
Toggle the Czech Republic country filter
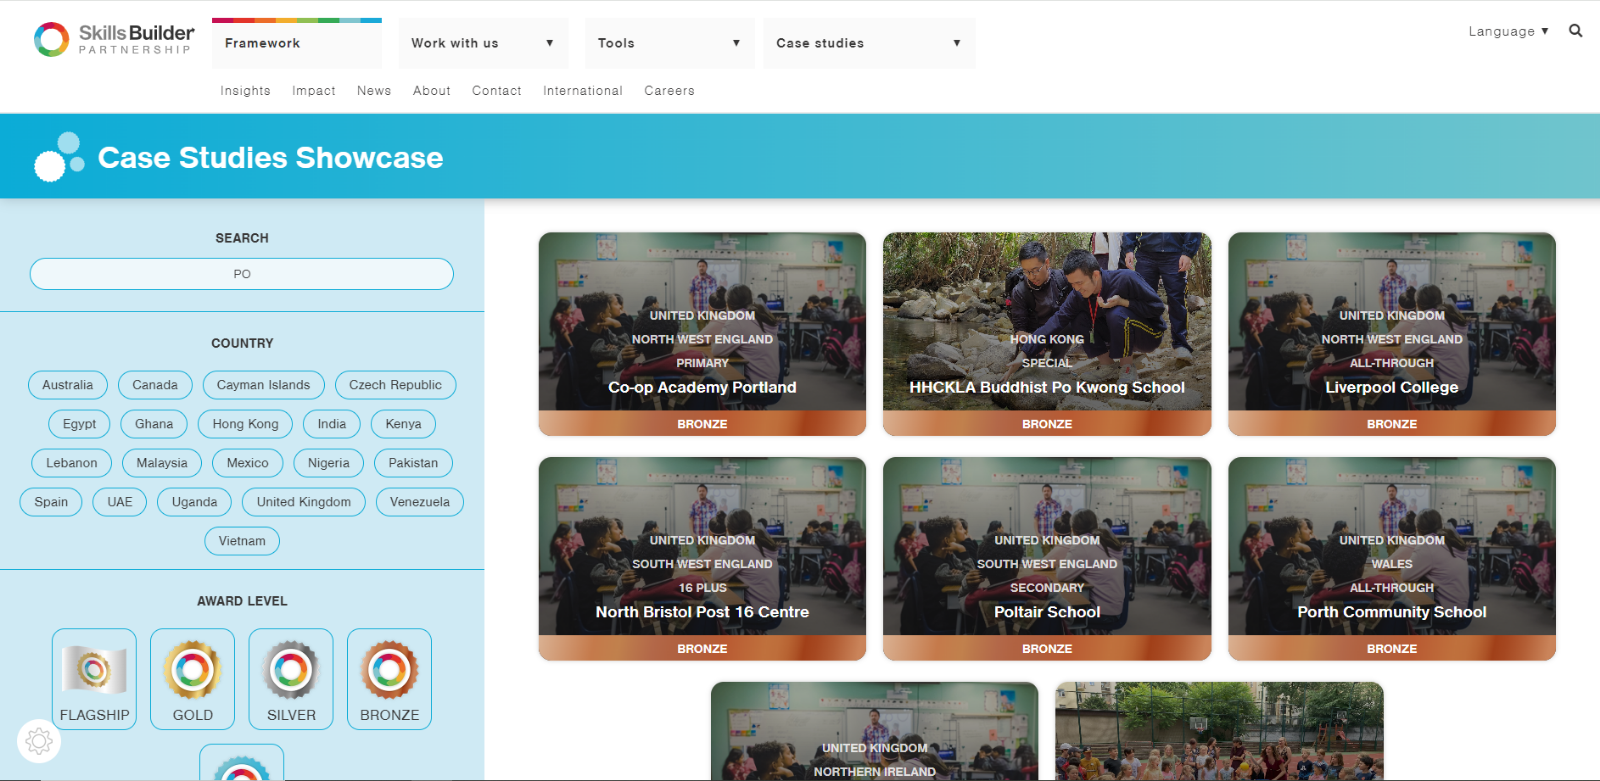click(395, 385)
